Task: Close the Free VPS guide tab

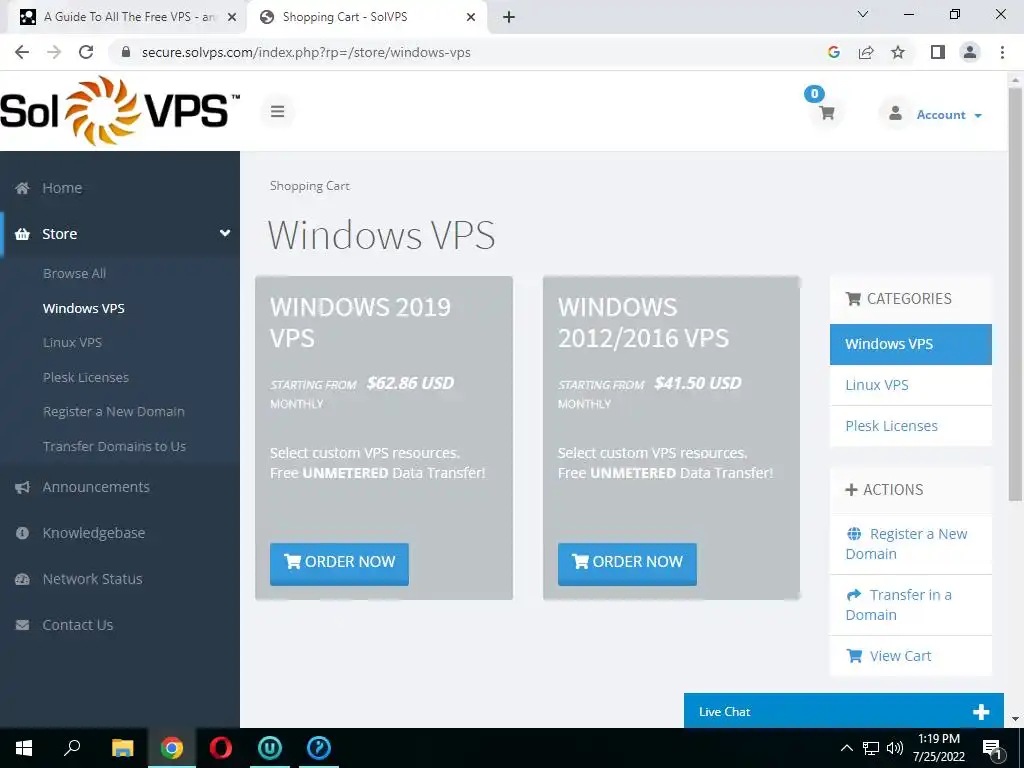Action: [232, 18]
